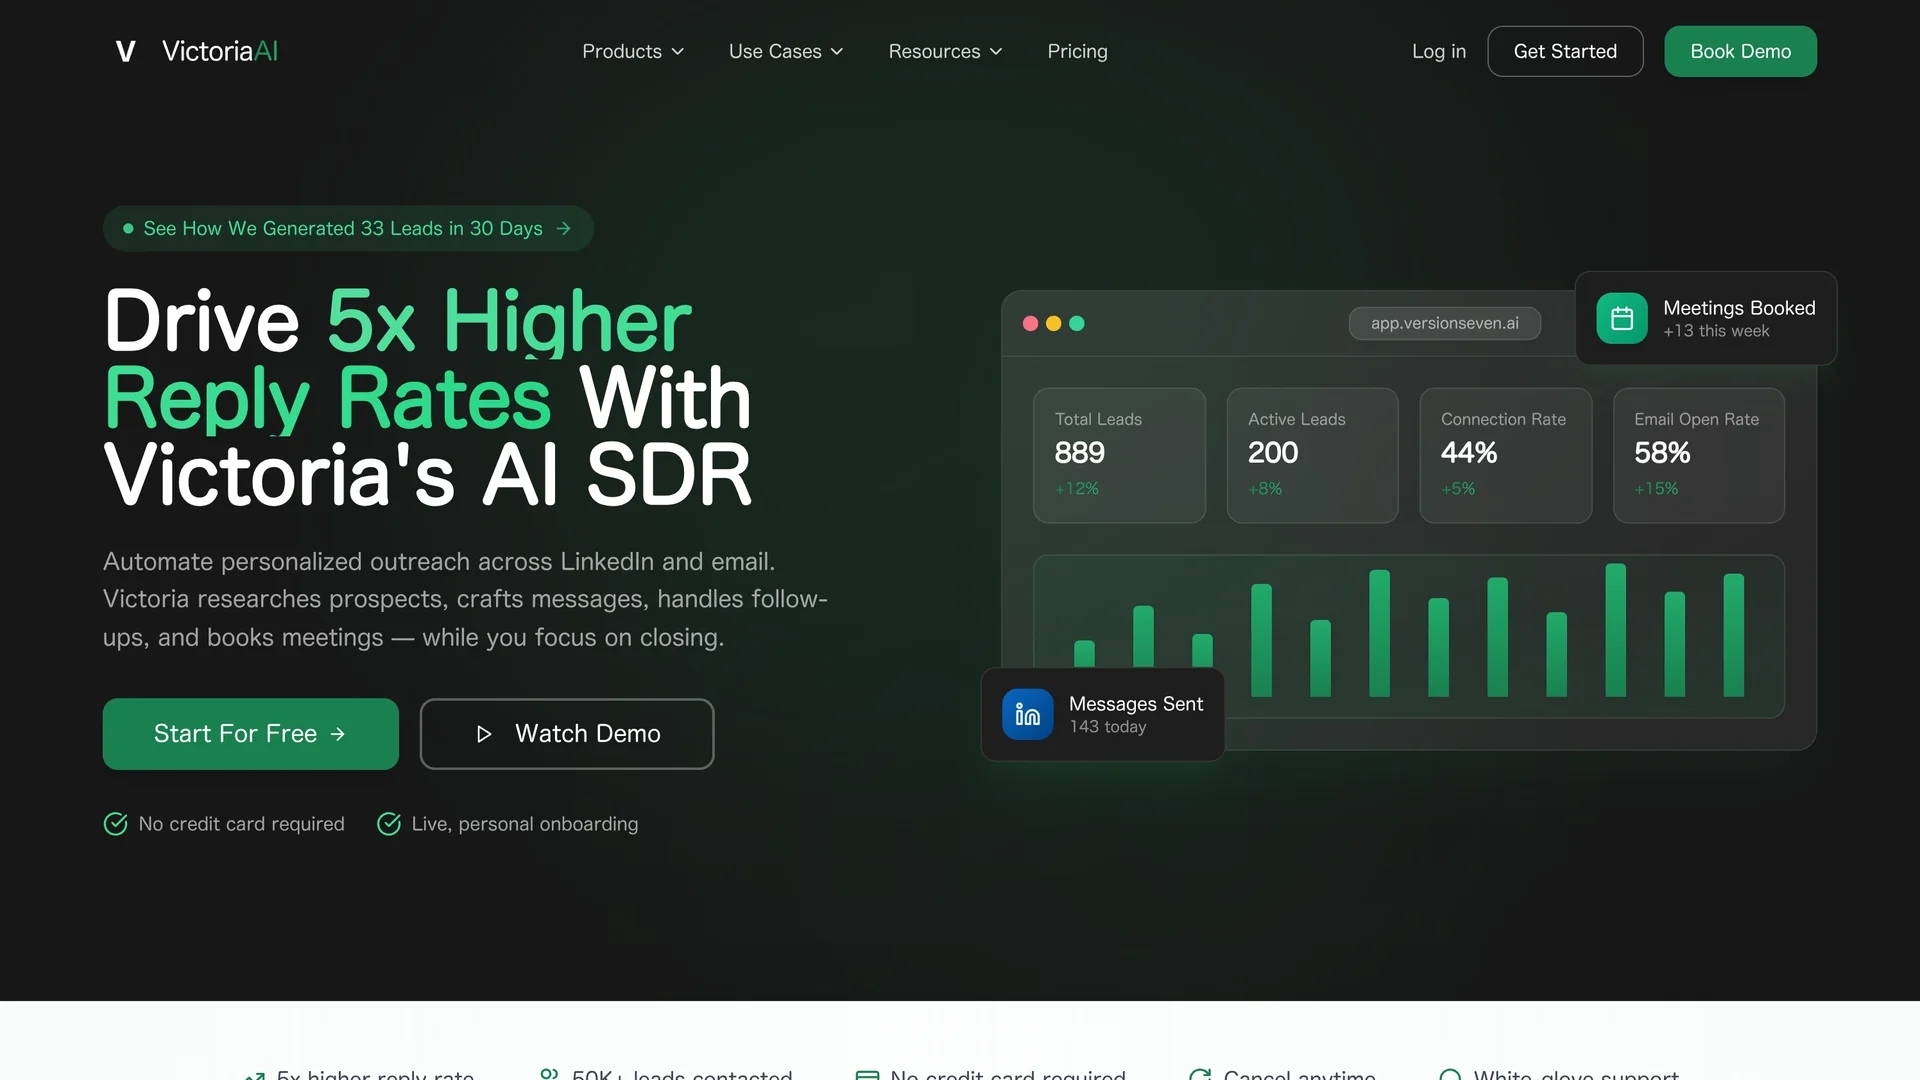Click the play icon on Watch Demo

(484, 734)
